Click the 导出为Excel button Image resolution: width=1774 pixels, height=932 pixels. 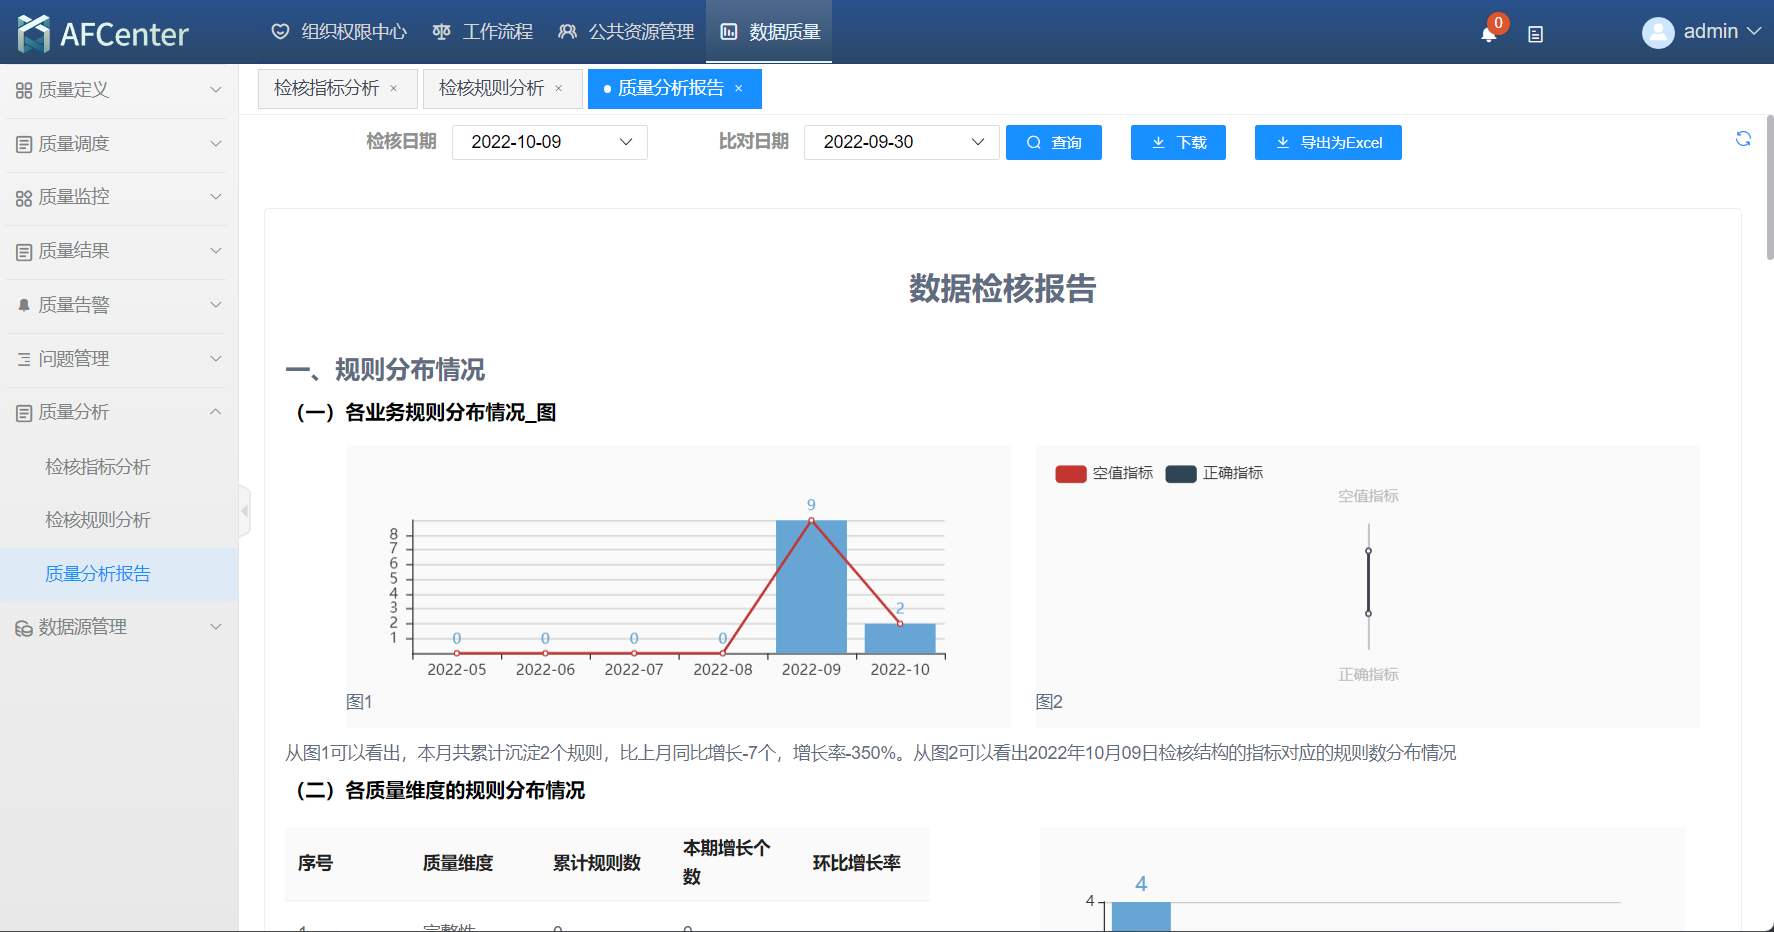[x=1327, y=142]
